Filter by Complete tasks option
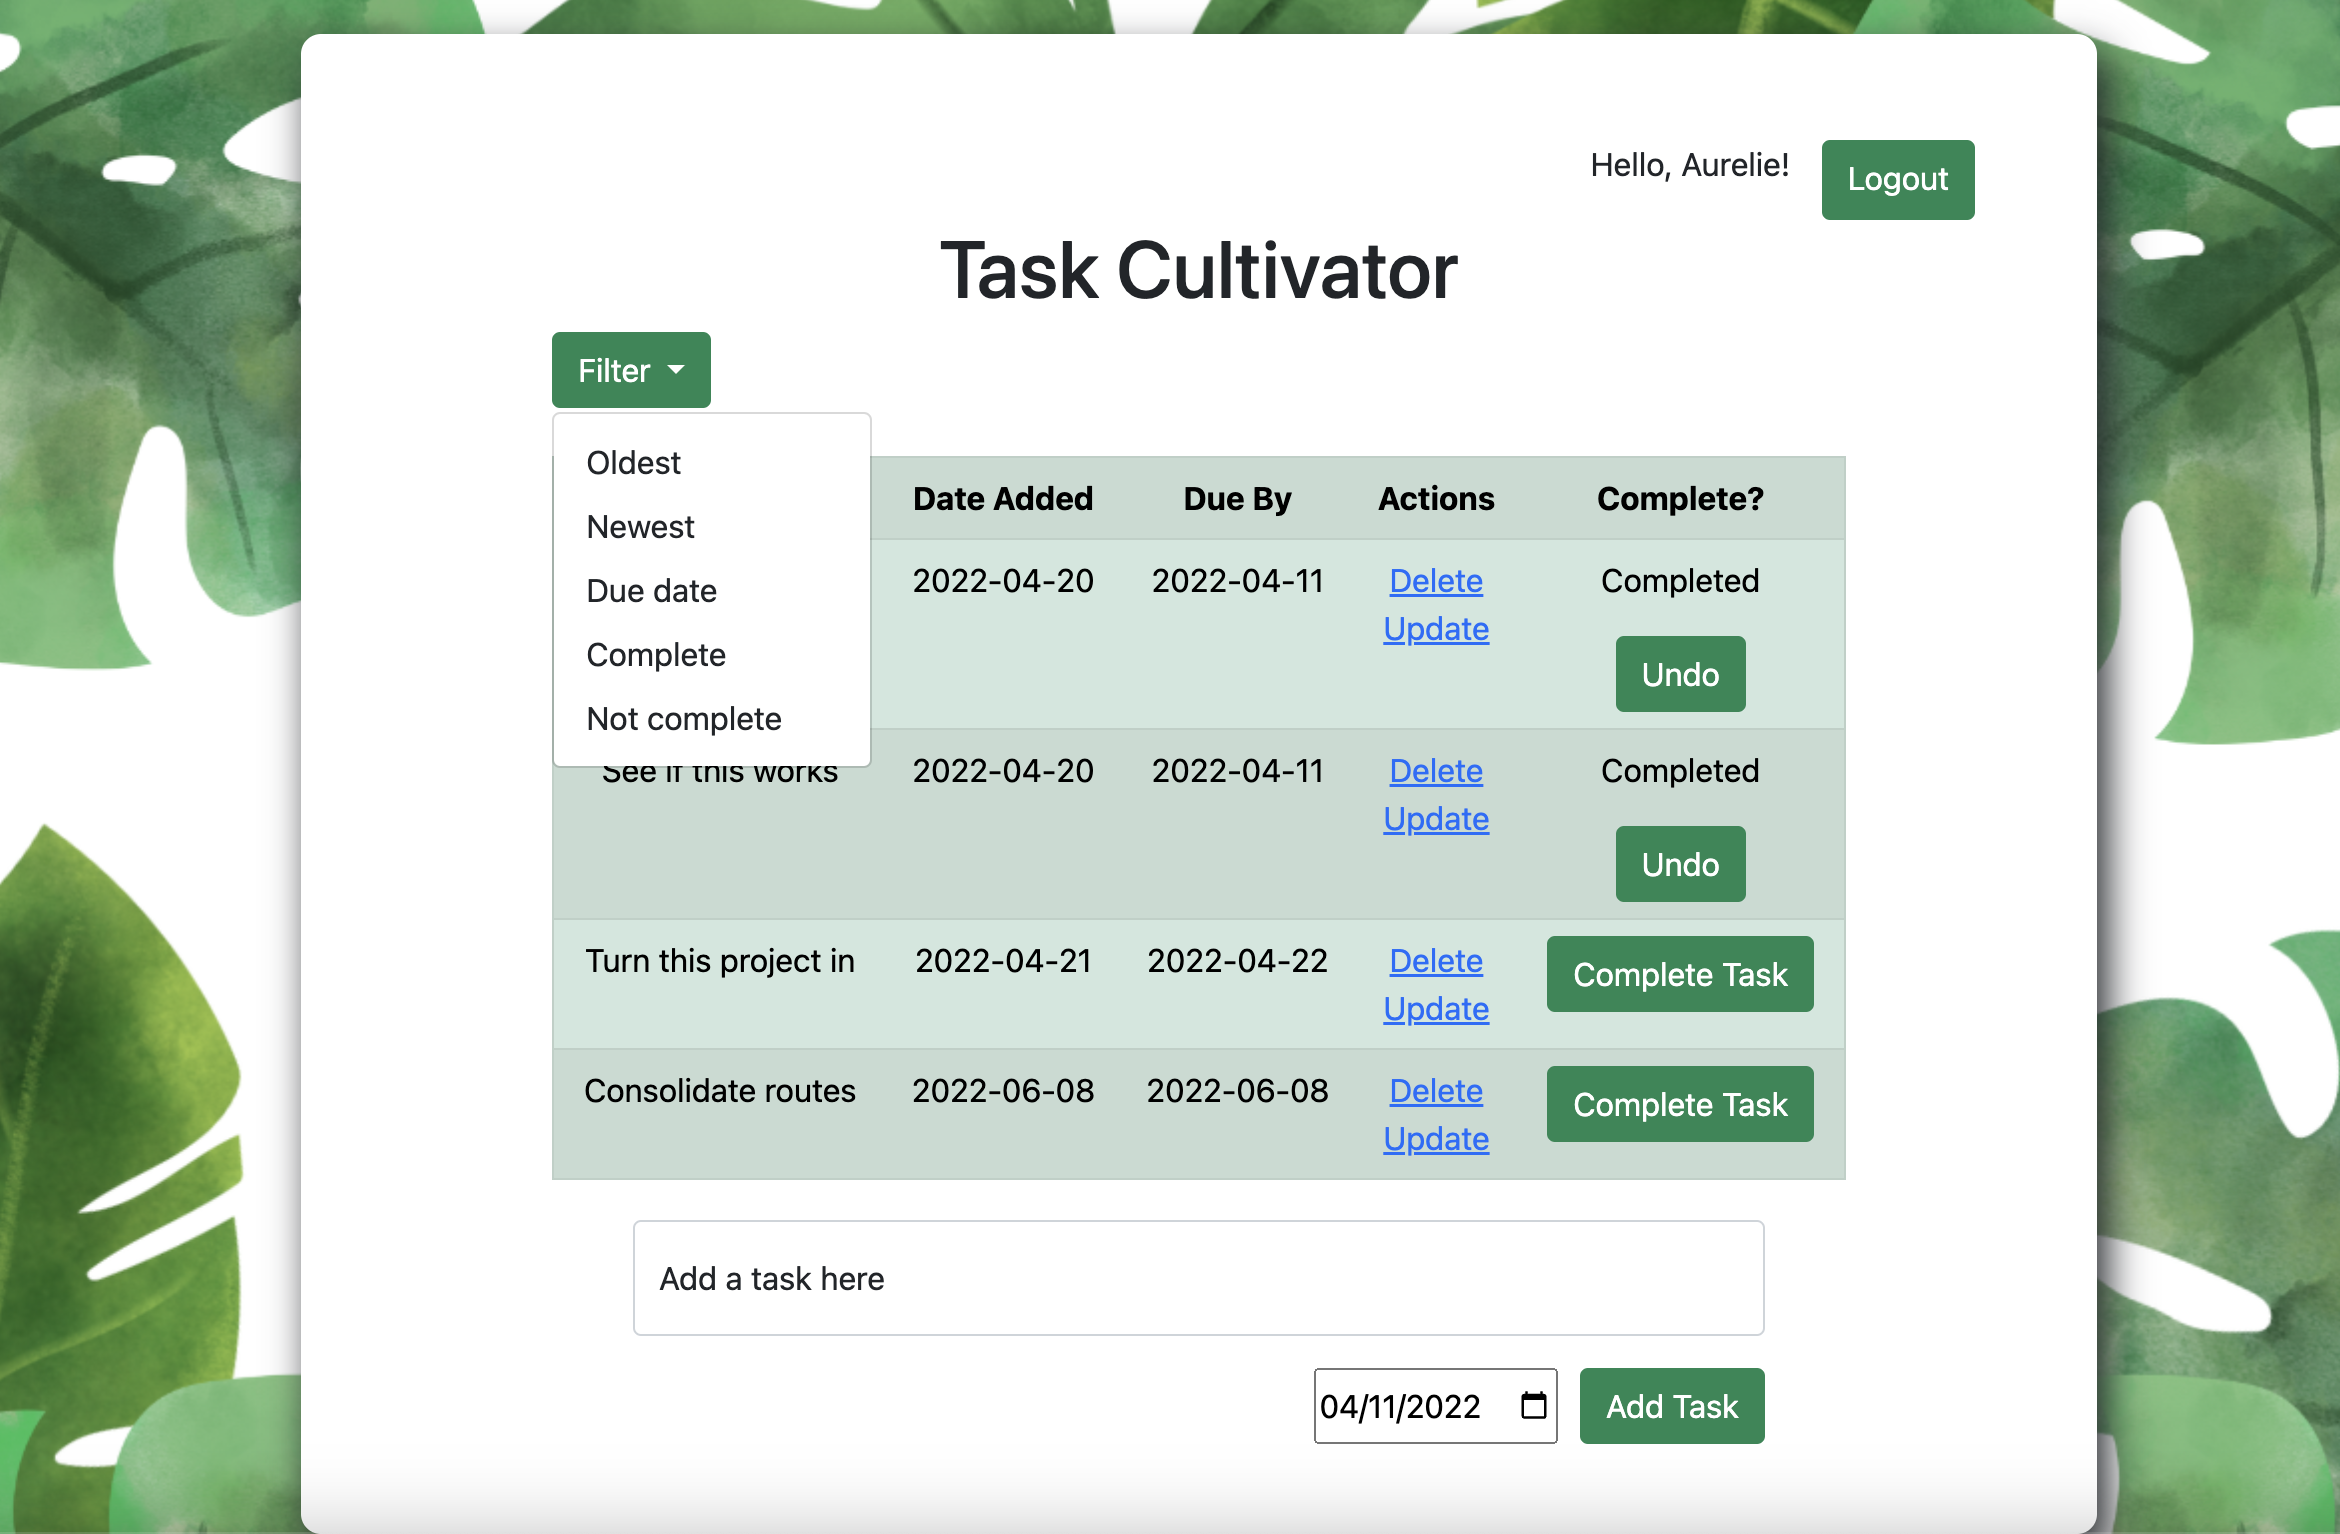Viewport: 2340px width, 1534px height. tap(656, 655)
